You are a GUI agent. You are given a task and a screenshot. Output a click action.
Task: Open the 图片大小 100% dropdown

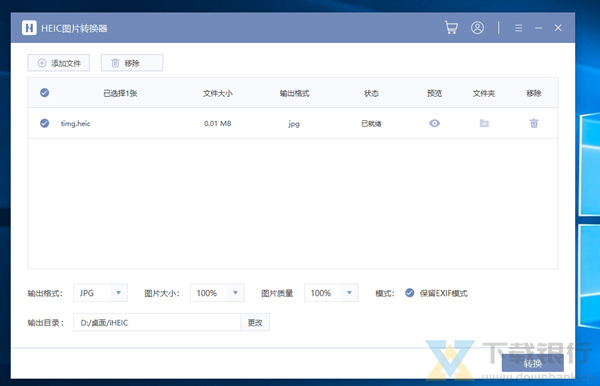coord(217,293)
